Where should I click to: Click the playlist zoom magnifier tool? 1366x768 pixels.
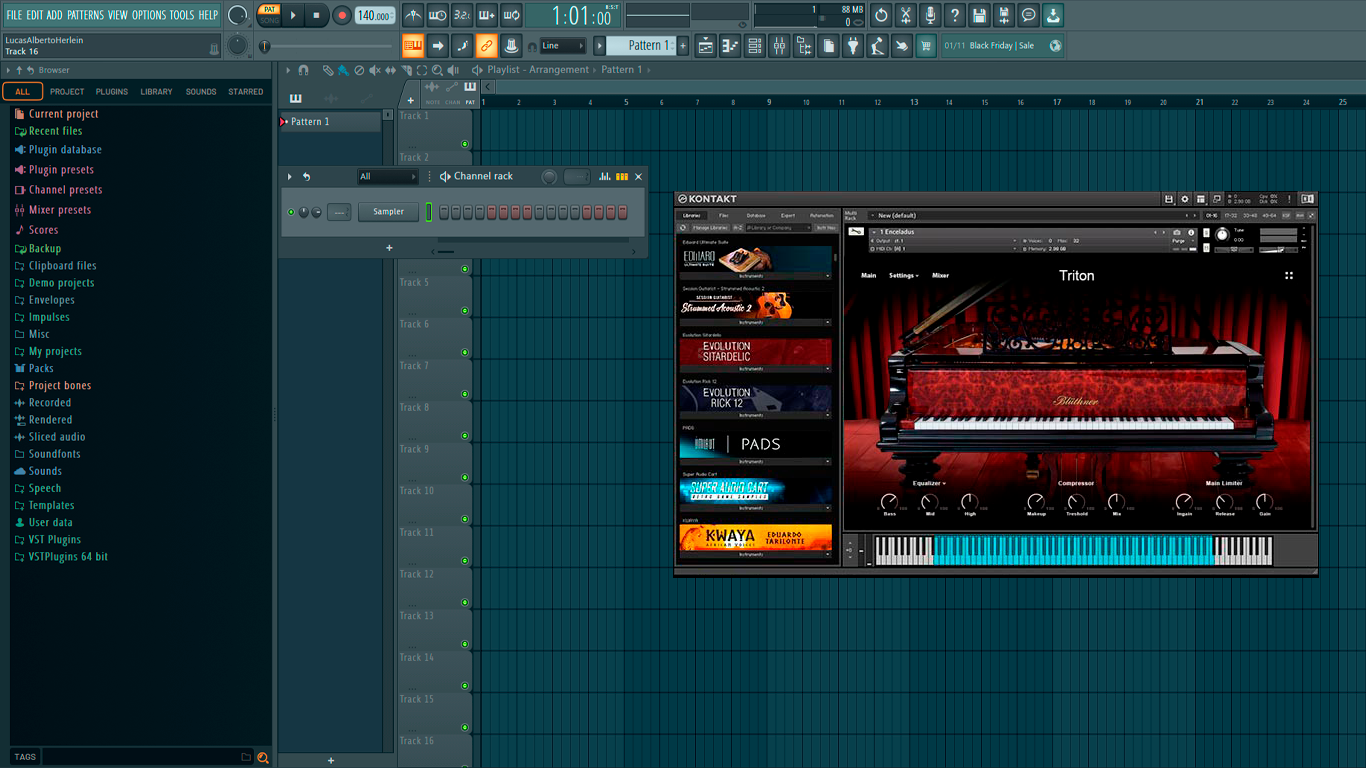click(x=438, y=70)
